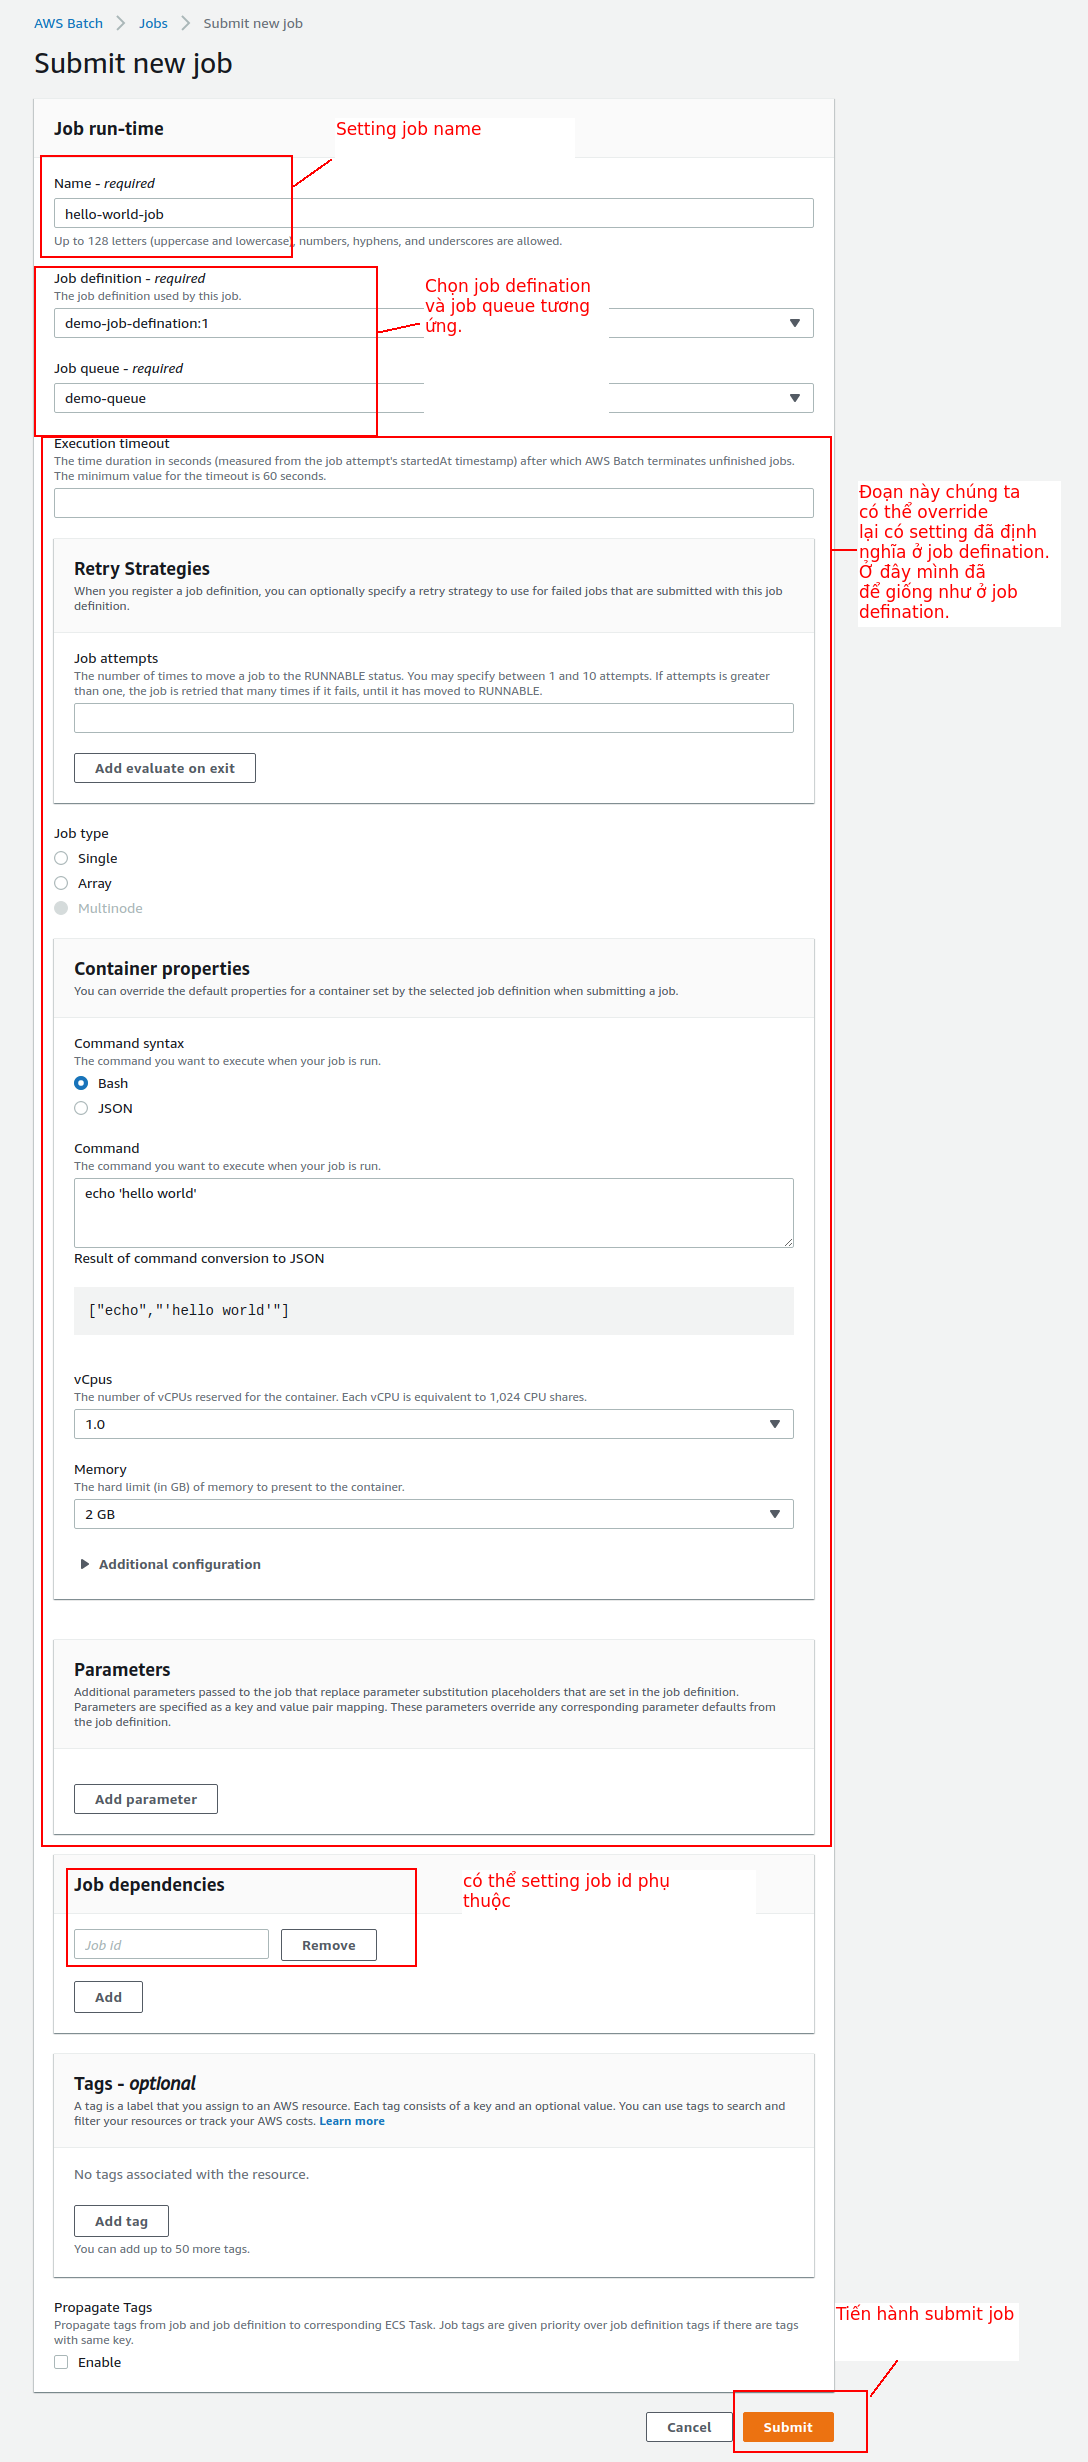Navigate to Jobs breadcrumb link

point(153,23)
